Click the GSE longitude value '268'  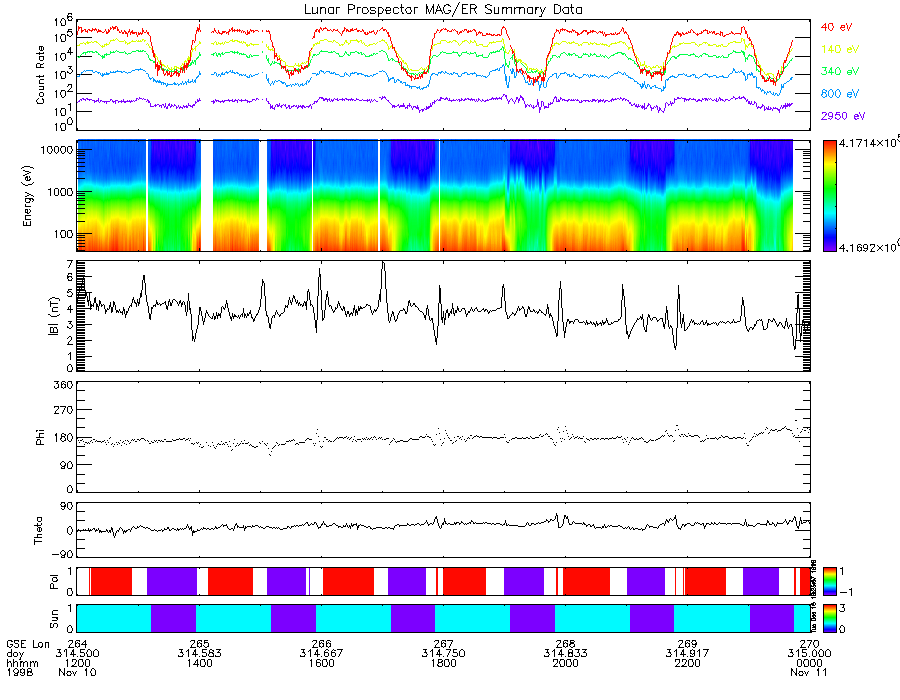tap(565, 644)
